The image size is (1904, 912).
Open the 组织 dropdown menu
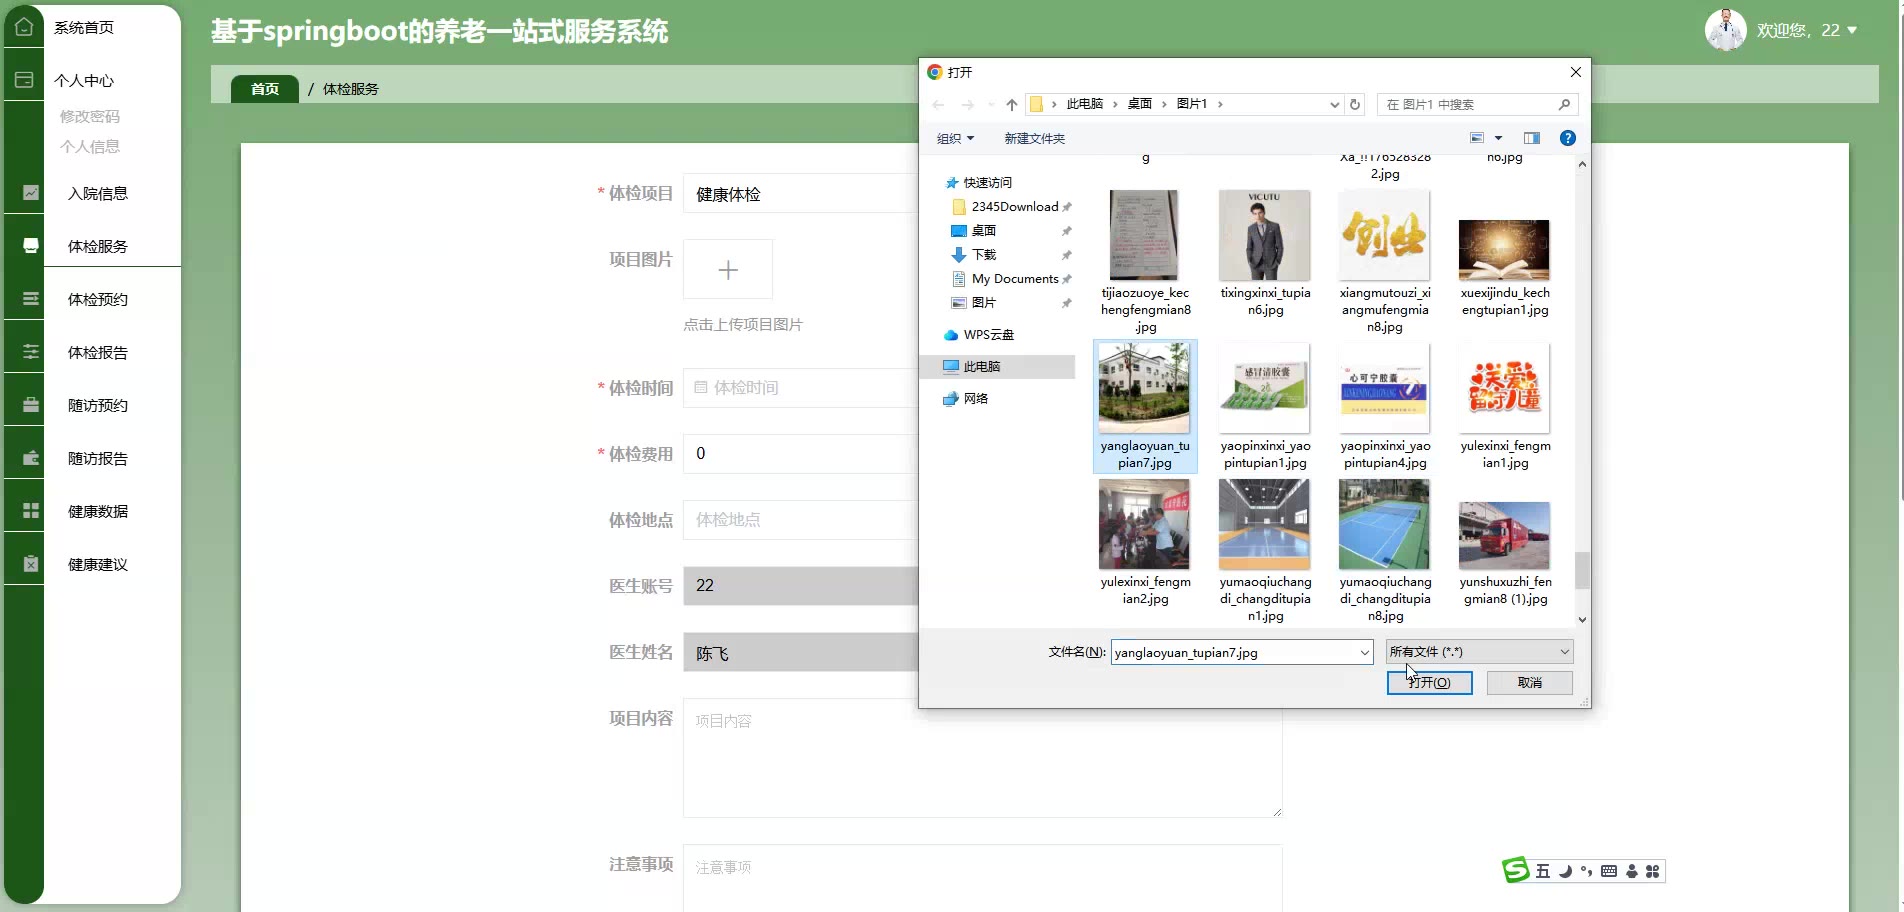[955, 138]
